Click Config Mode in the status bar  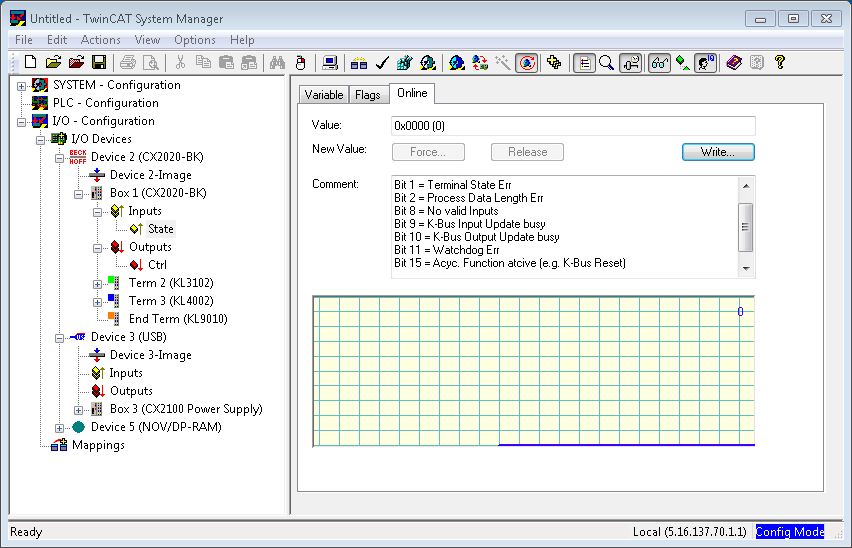(790, 532)
